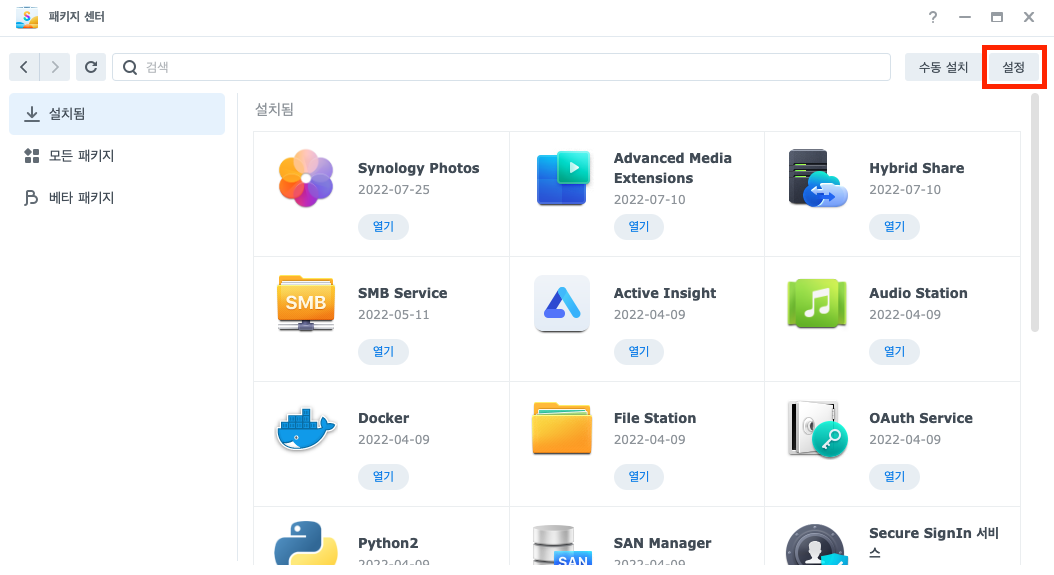Viewport: 1054px width, 575px height.
Task: Click the vertical scrollbar thumb
Action: click(1035, 213)
